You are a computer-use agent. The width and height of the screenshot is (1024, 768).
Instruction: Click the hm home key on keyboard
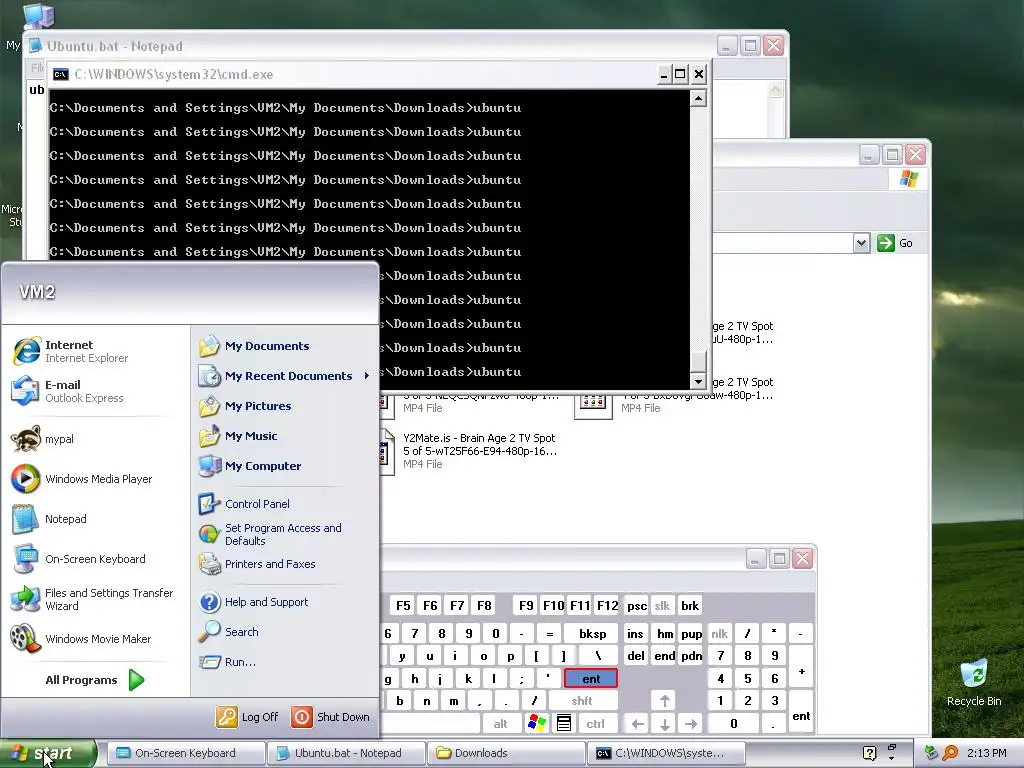point(665,633)
